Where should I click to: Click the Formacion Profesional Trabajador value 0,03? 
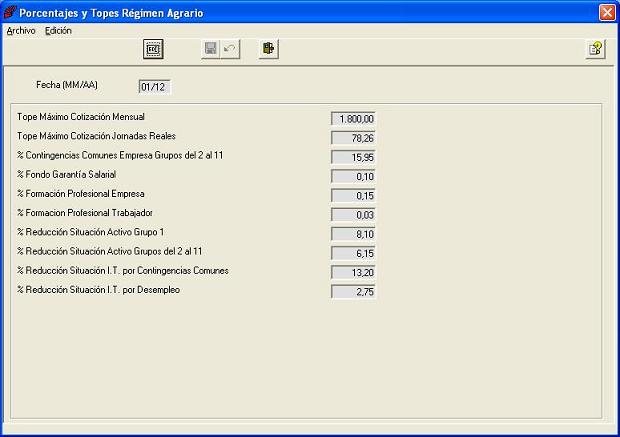(353, 215)
